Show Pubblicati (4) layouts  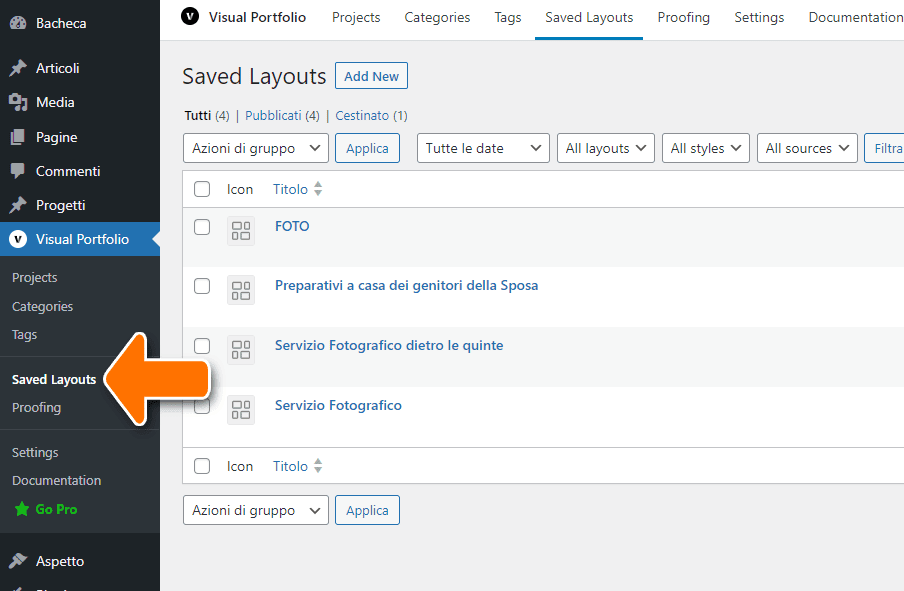[x=282, y=115]
